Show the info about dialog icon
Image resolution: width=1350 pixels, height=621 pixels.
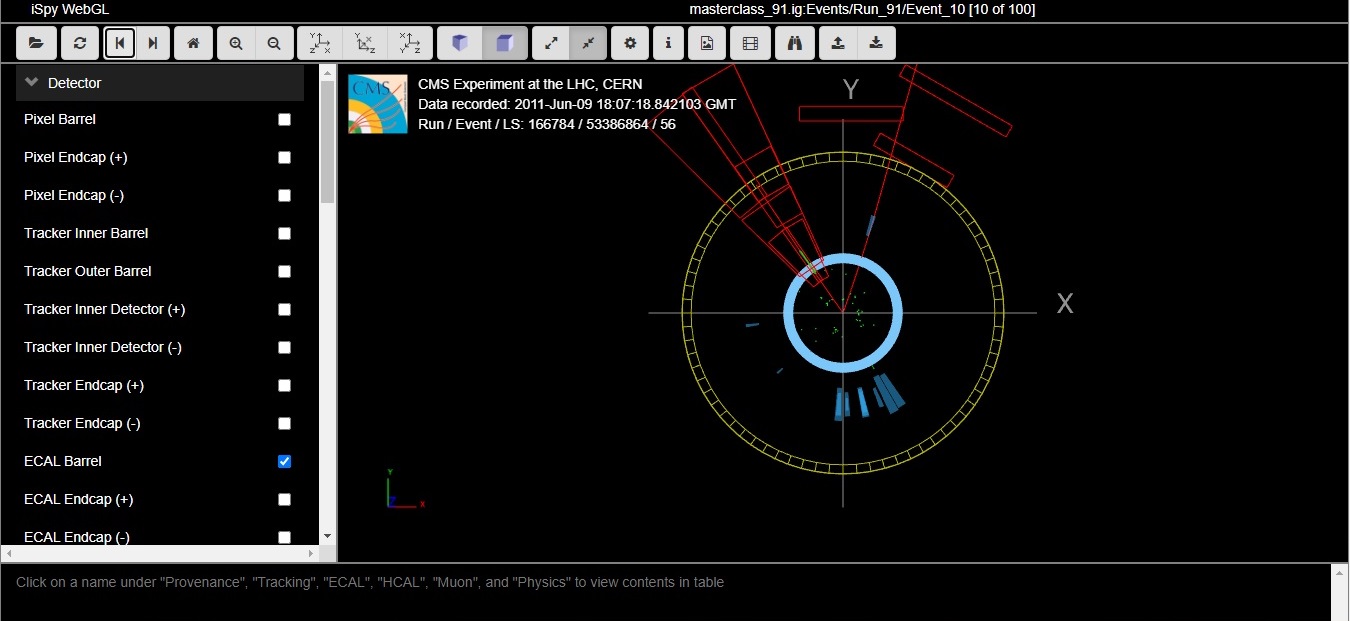pyautogui.click(x=668, y=43)
